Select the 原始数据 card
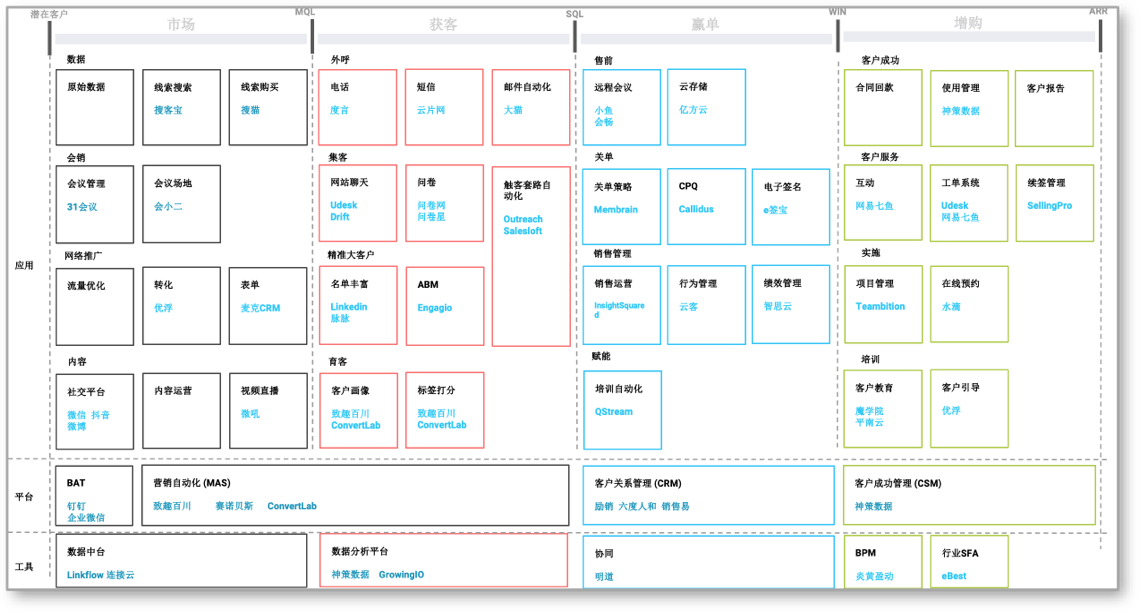The height and width of the screenshot is (612, 1140). tap(95, 108)
